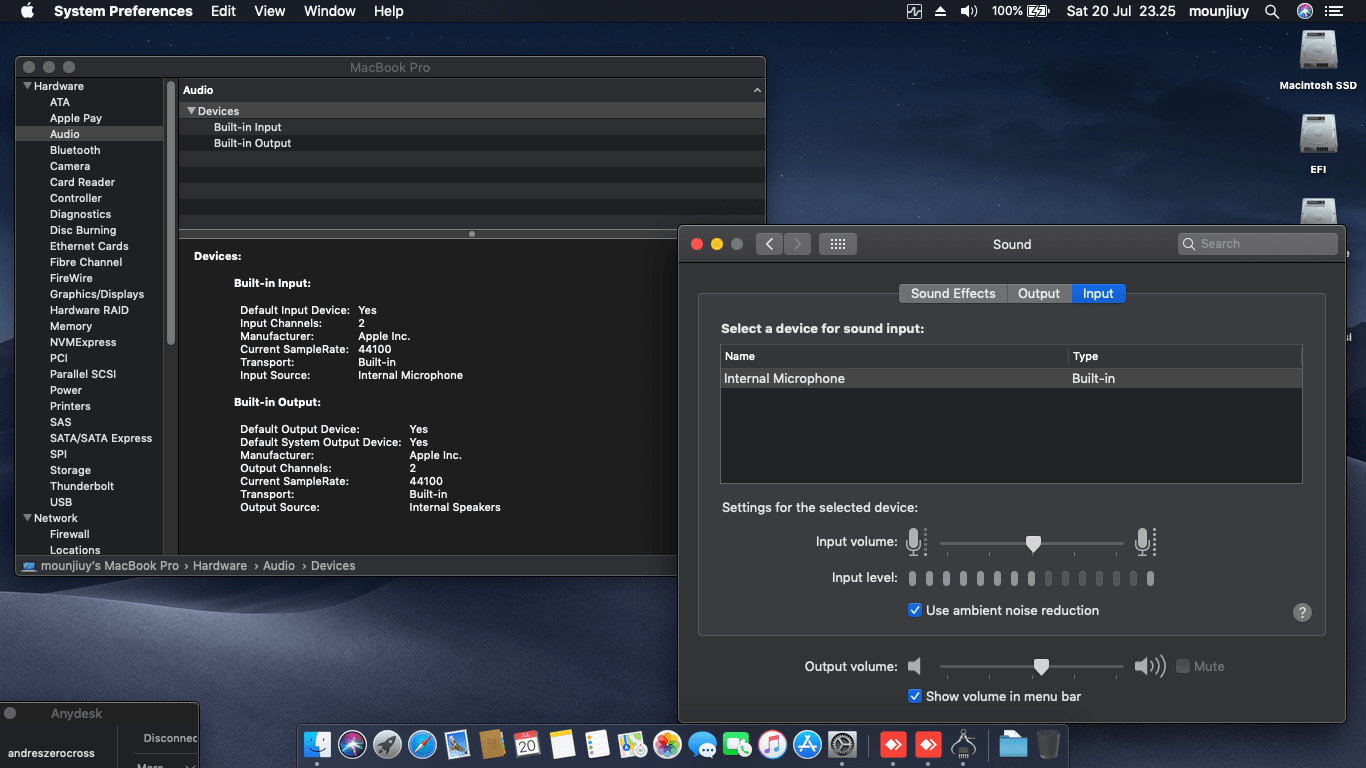Click System Information chip icon in the Dock
Image resolution: width=1366 pixels, height=768 pixels.
point(963,744)
